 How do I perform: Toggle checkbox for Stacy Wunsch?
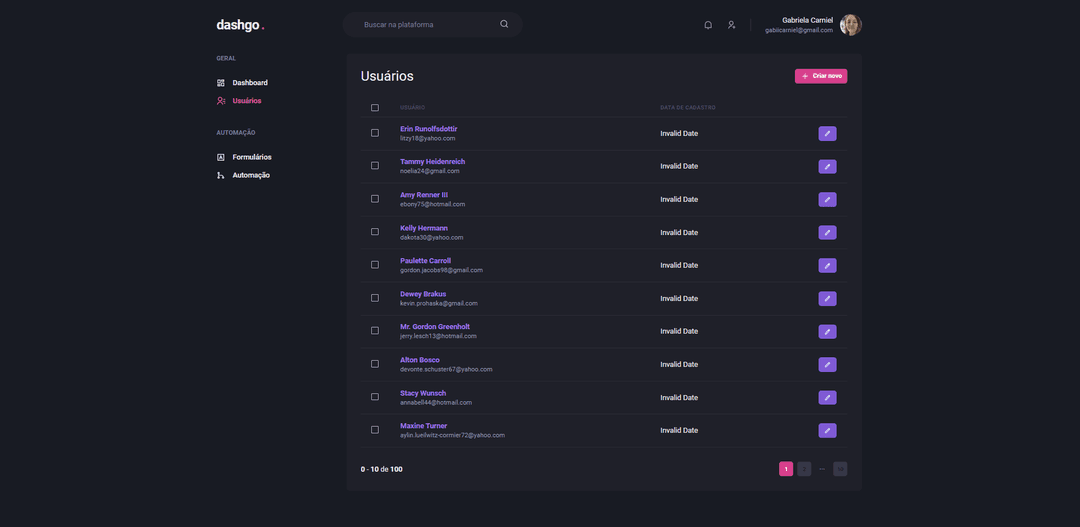coord(375,397)
